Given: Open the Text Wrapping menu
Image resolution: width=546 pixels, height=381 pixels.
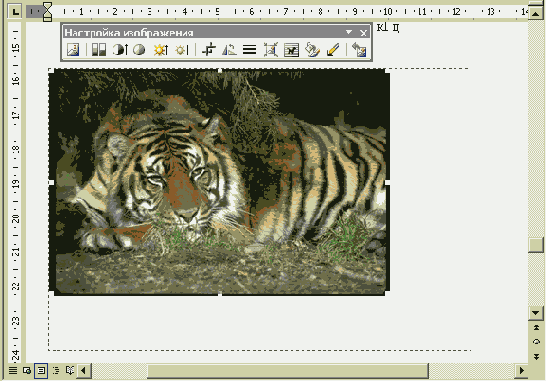Looking at the screenshot, I should (291, 50).
